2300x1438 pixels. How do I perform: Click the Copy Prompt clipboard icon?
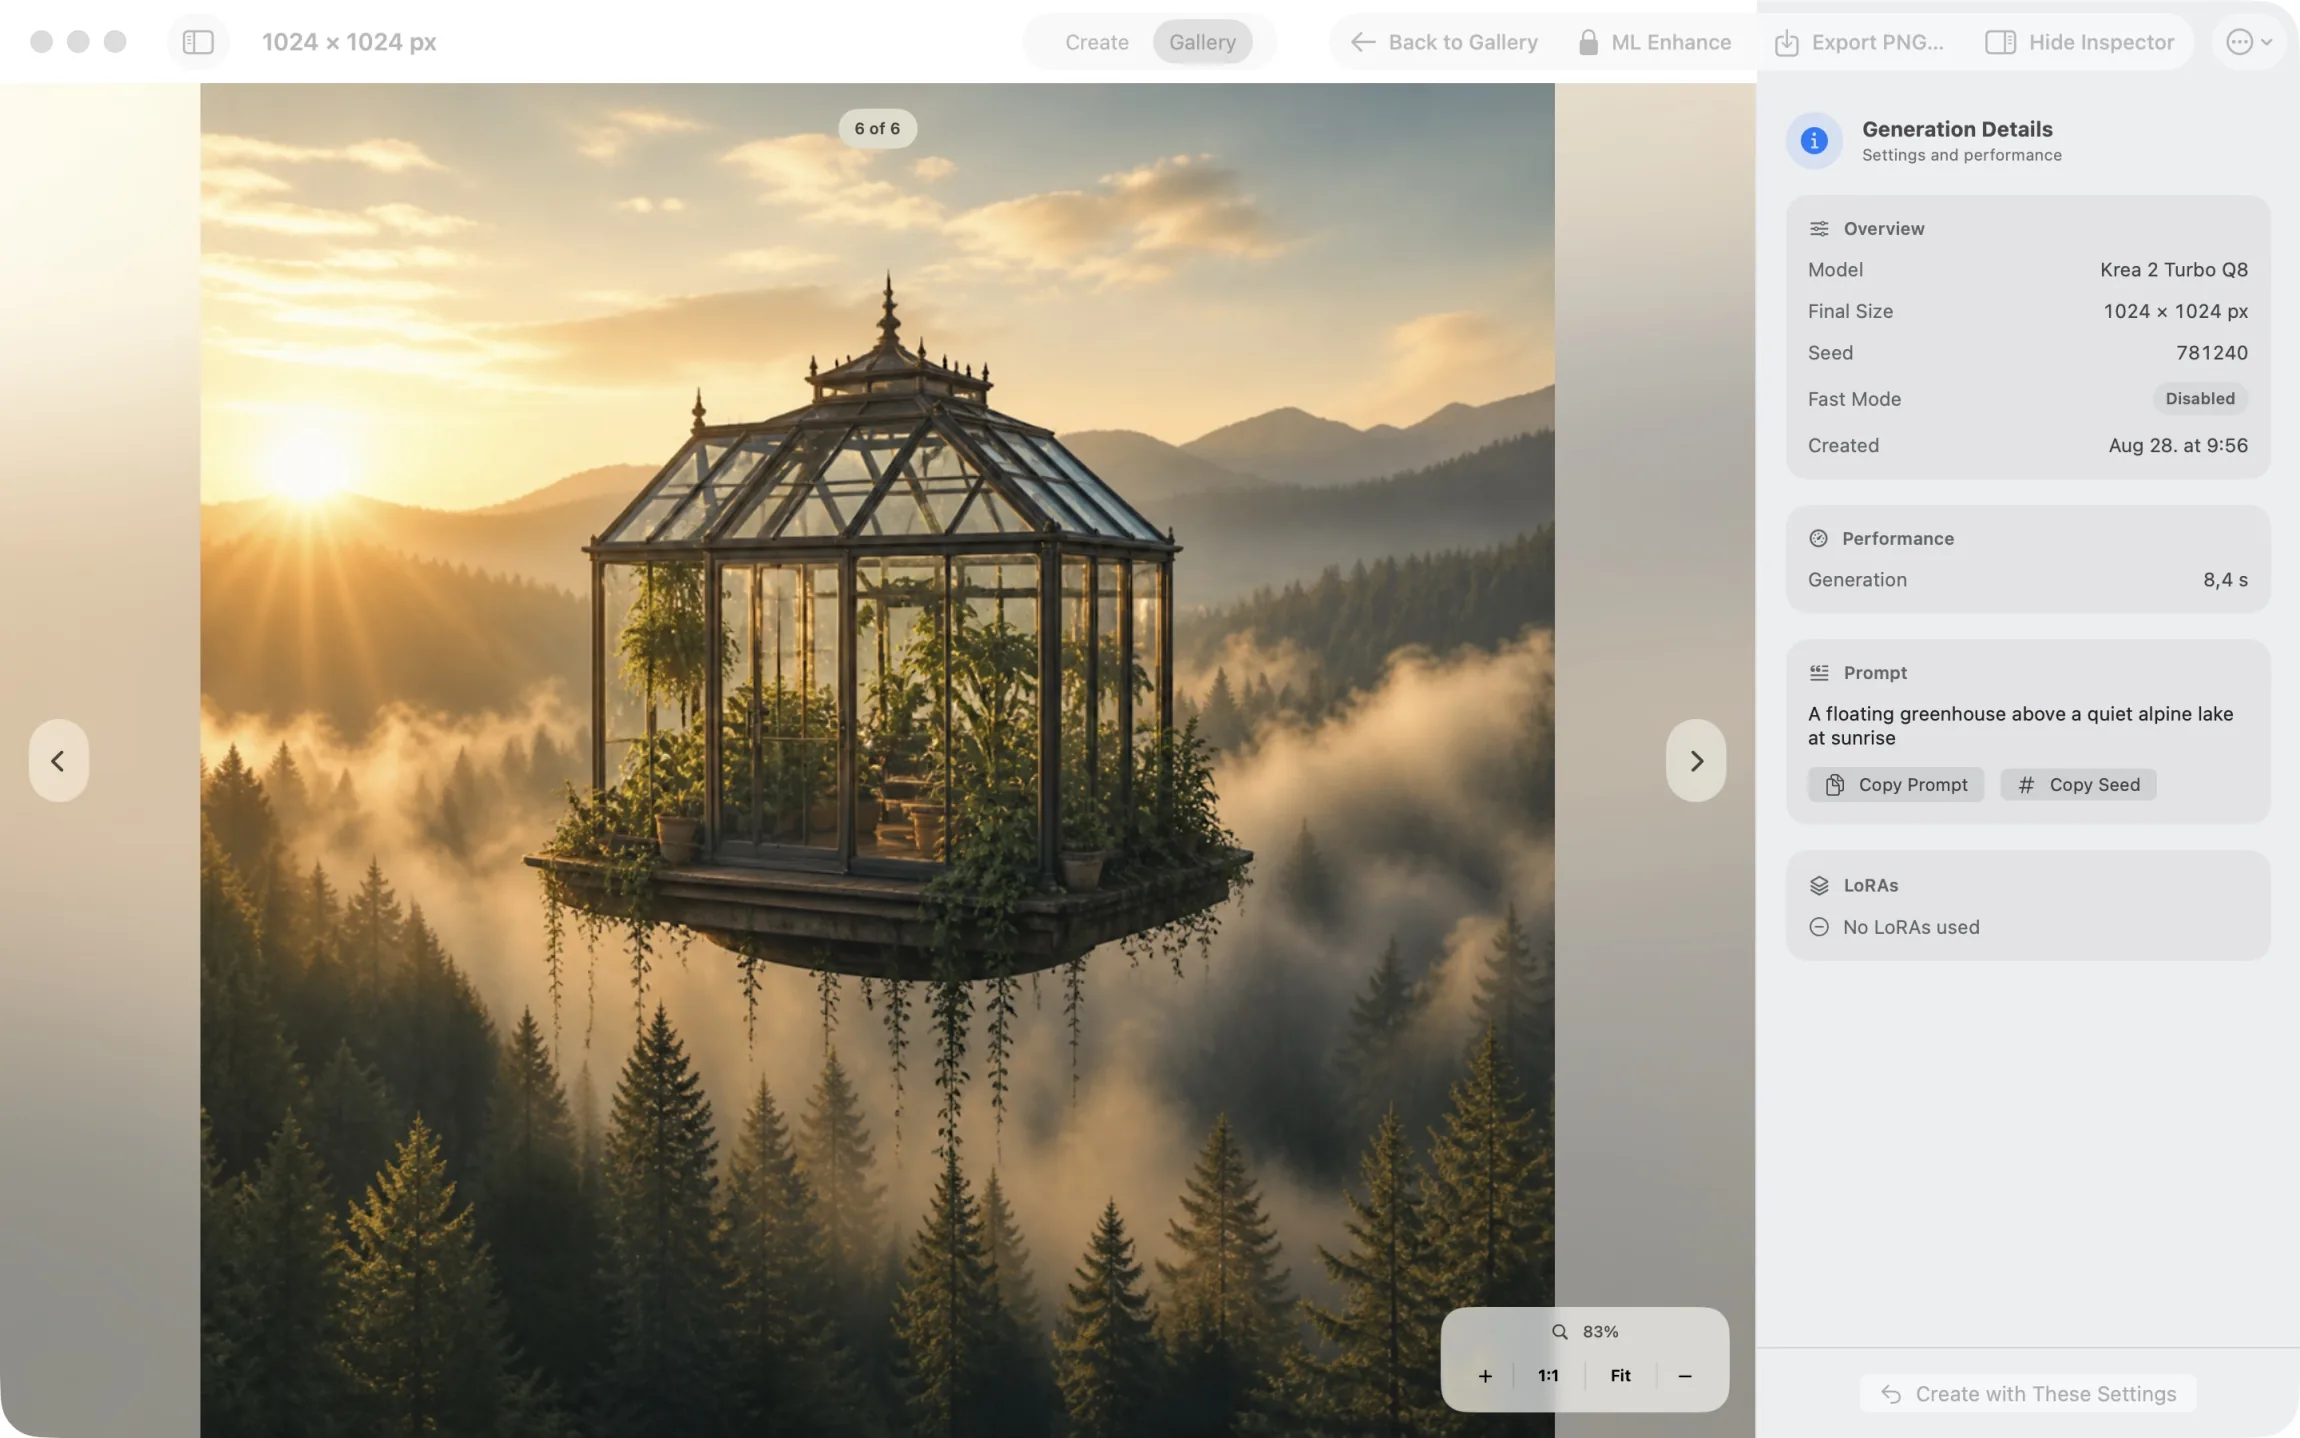point(1834,785)
